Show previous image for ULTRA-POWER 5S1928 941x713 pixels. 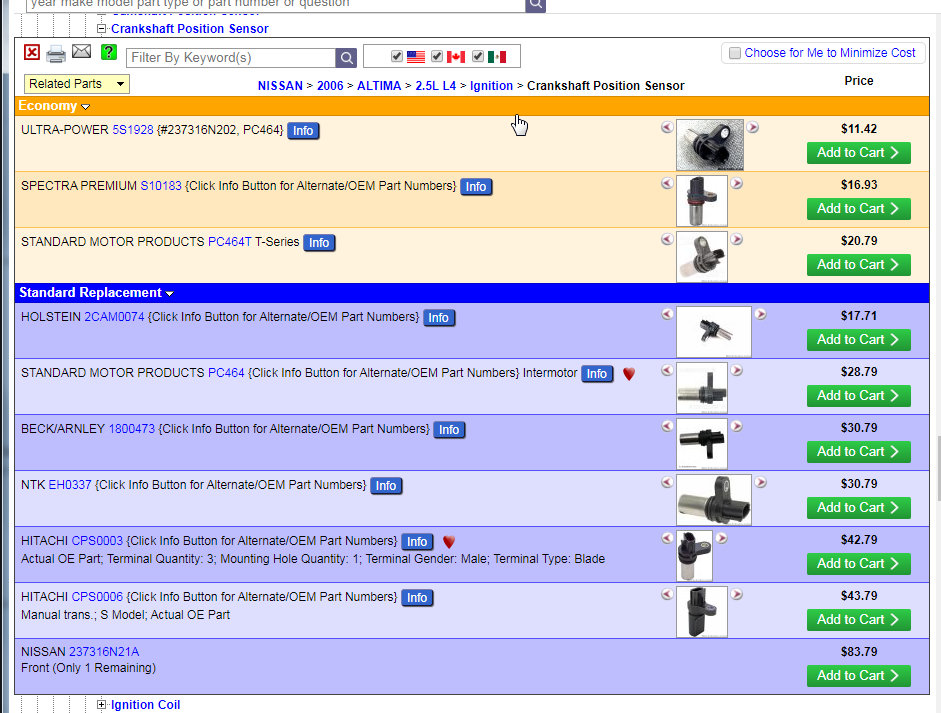pyautogui.click(x=667, y=127)
